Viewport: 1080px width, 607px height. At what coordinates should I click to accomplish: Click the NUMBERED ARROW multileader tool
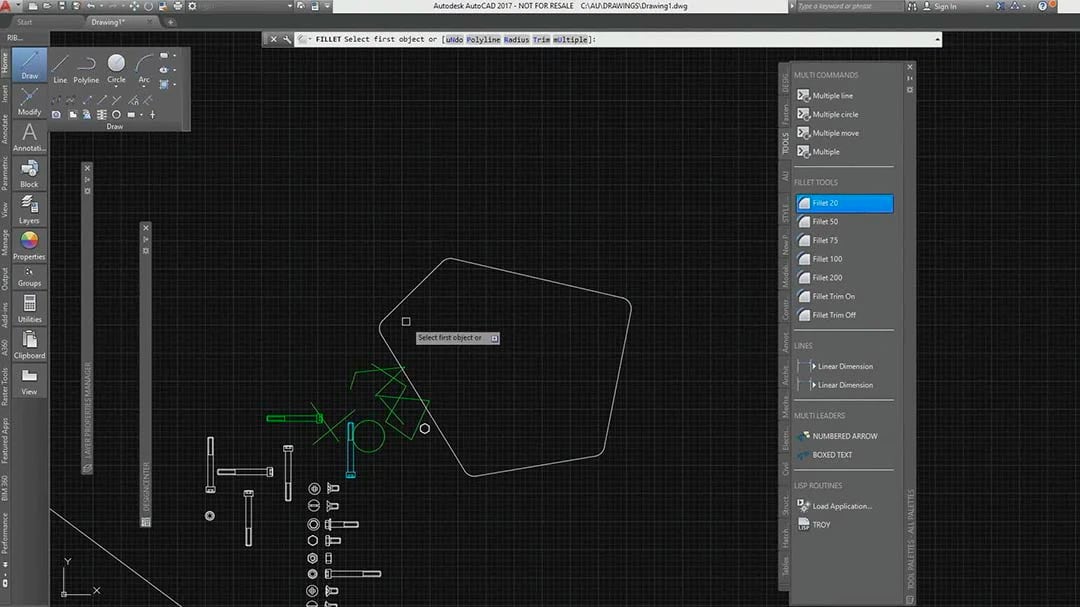click(845, 436)
